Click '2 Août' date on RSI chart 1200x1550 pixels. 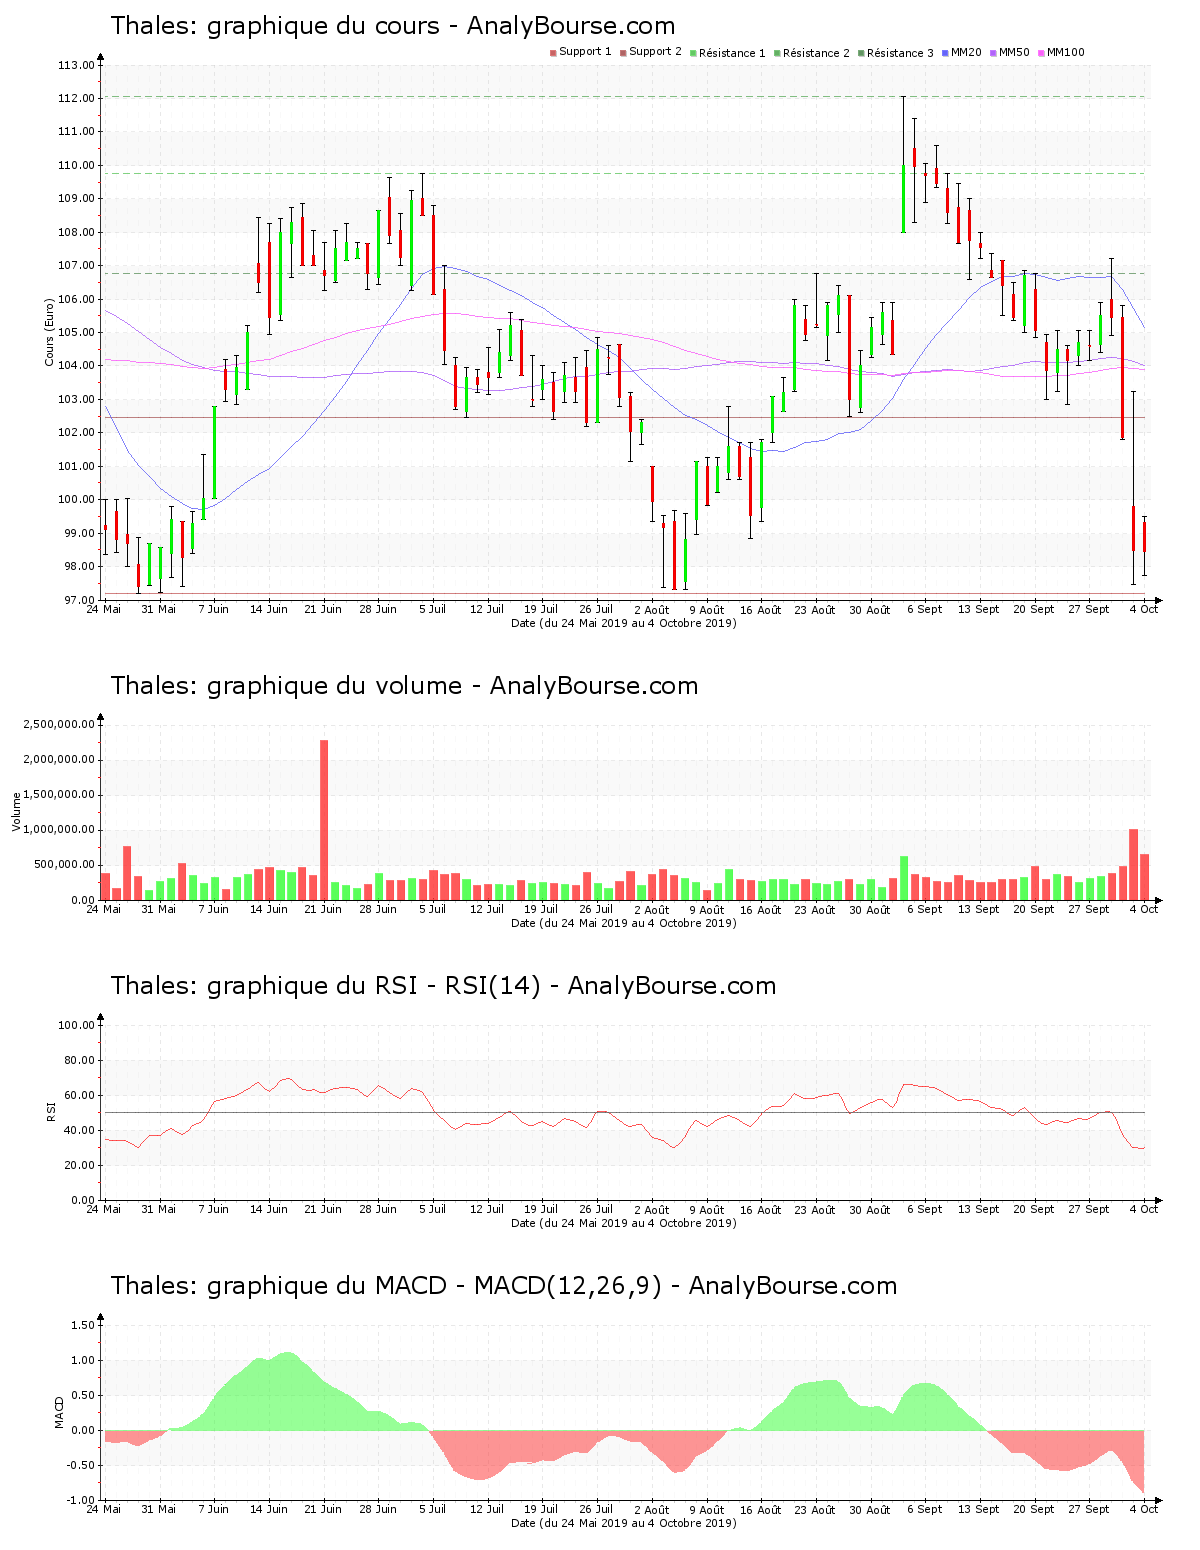[651, 1209]
